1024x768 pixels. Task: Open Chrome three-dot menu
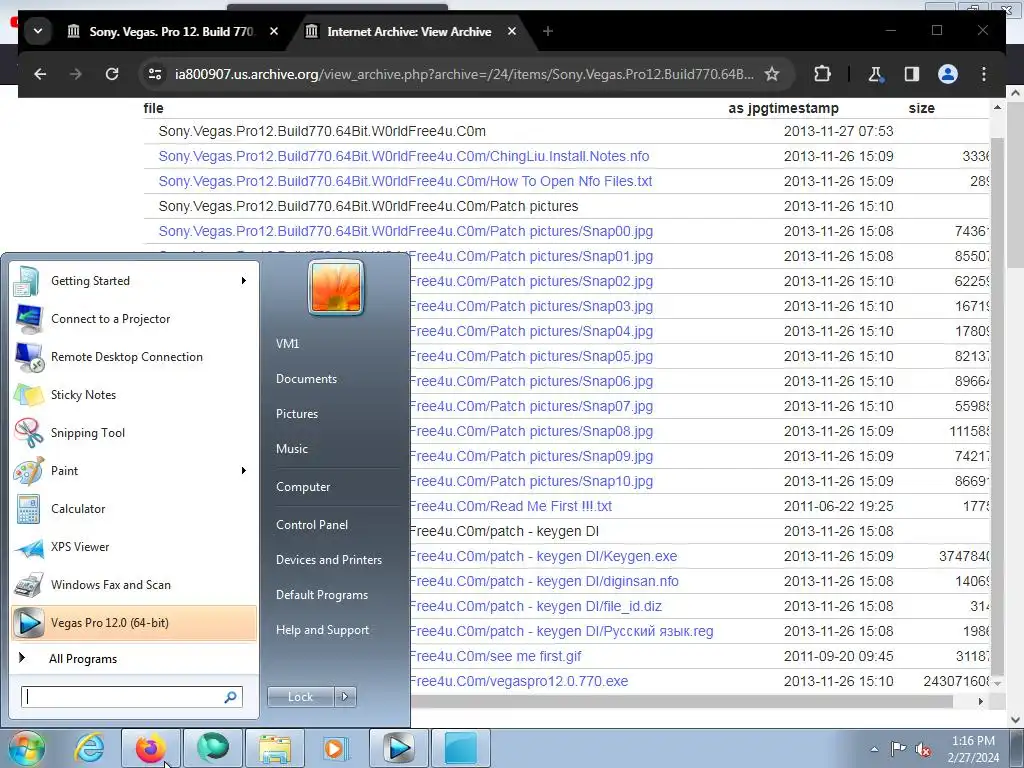pos(984,74)
